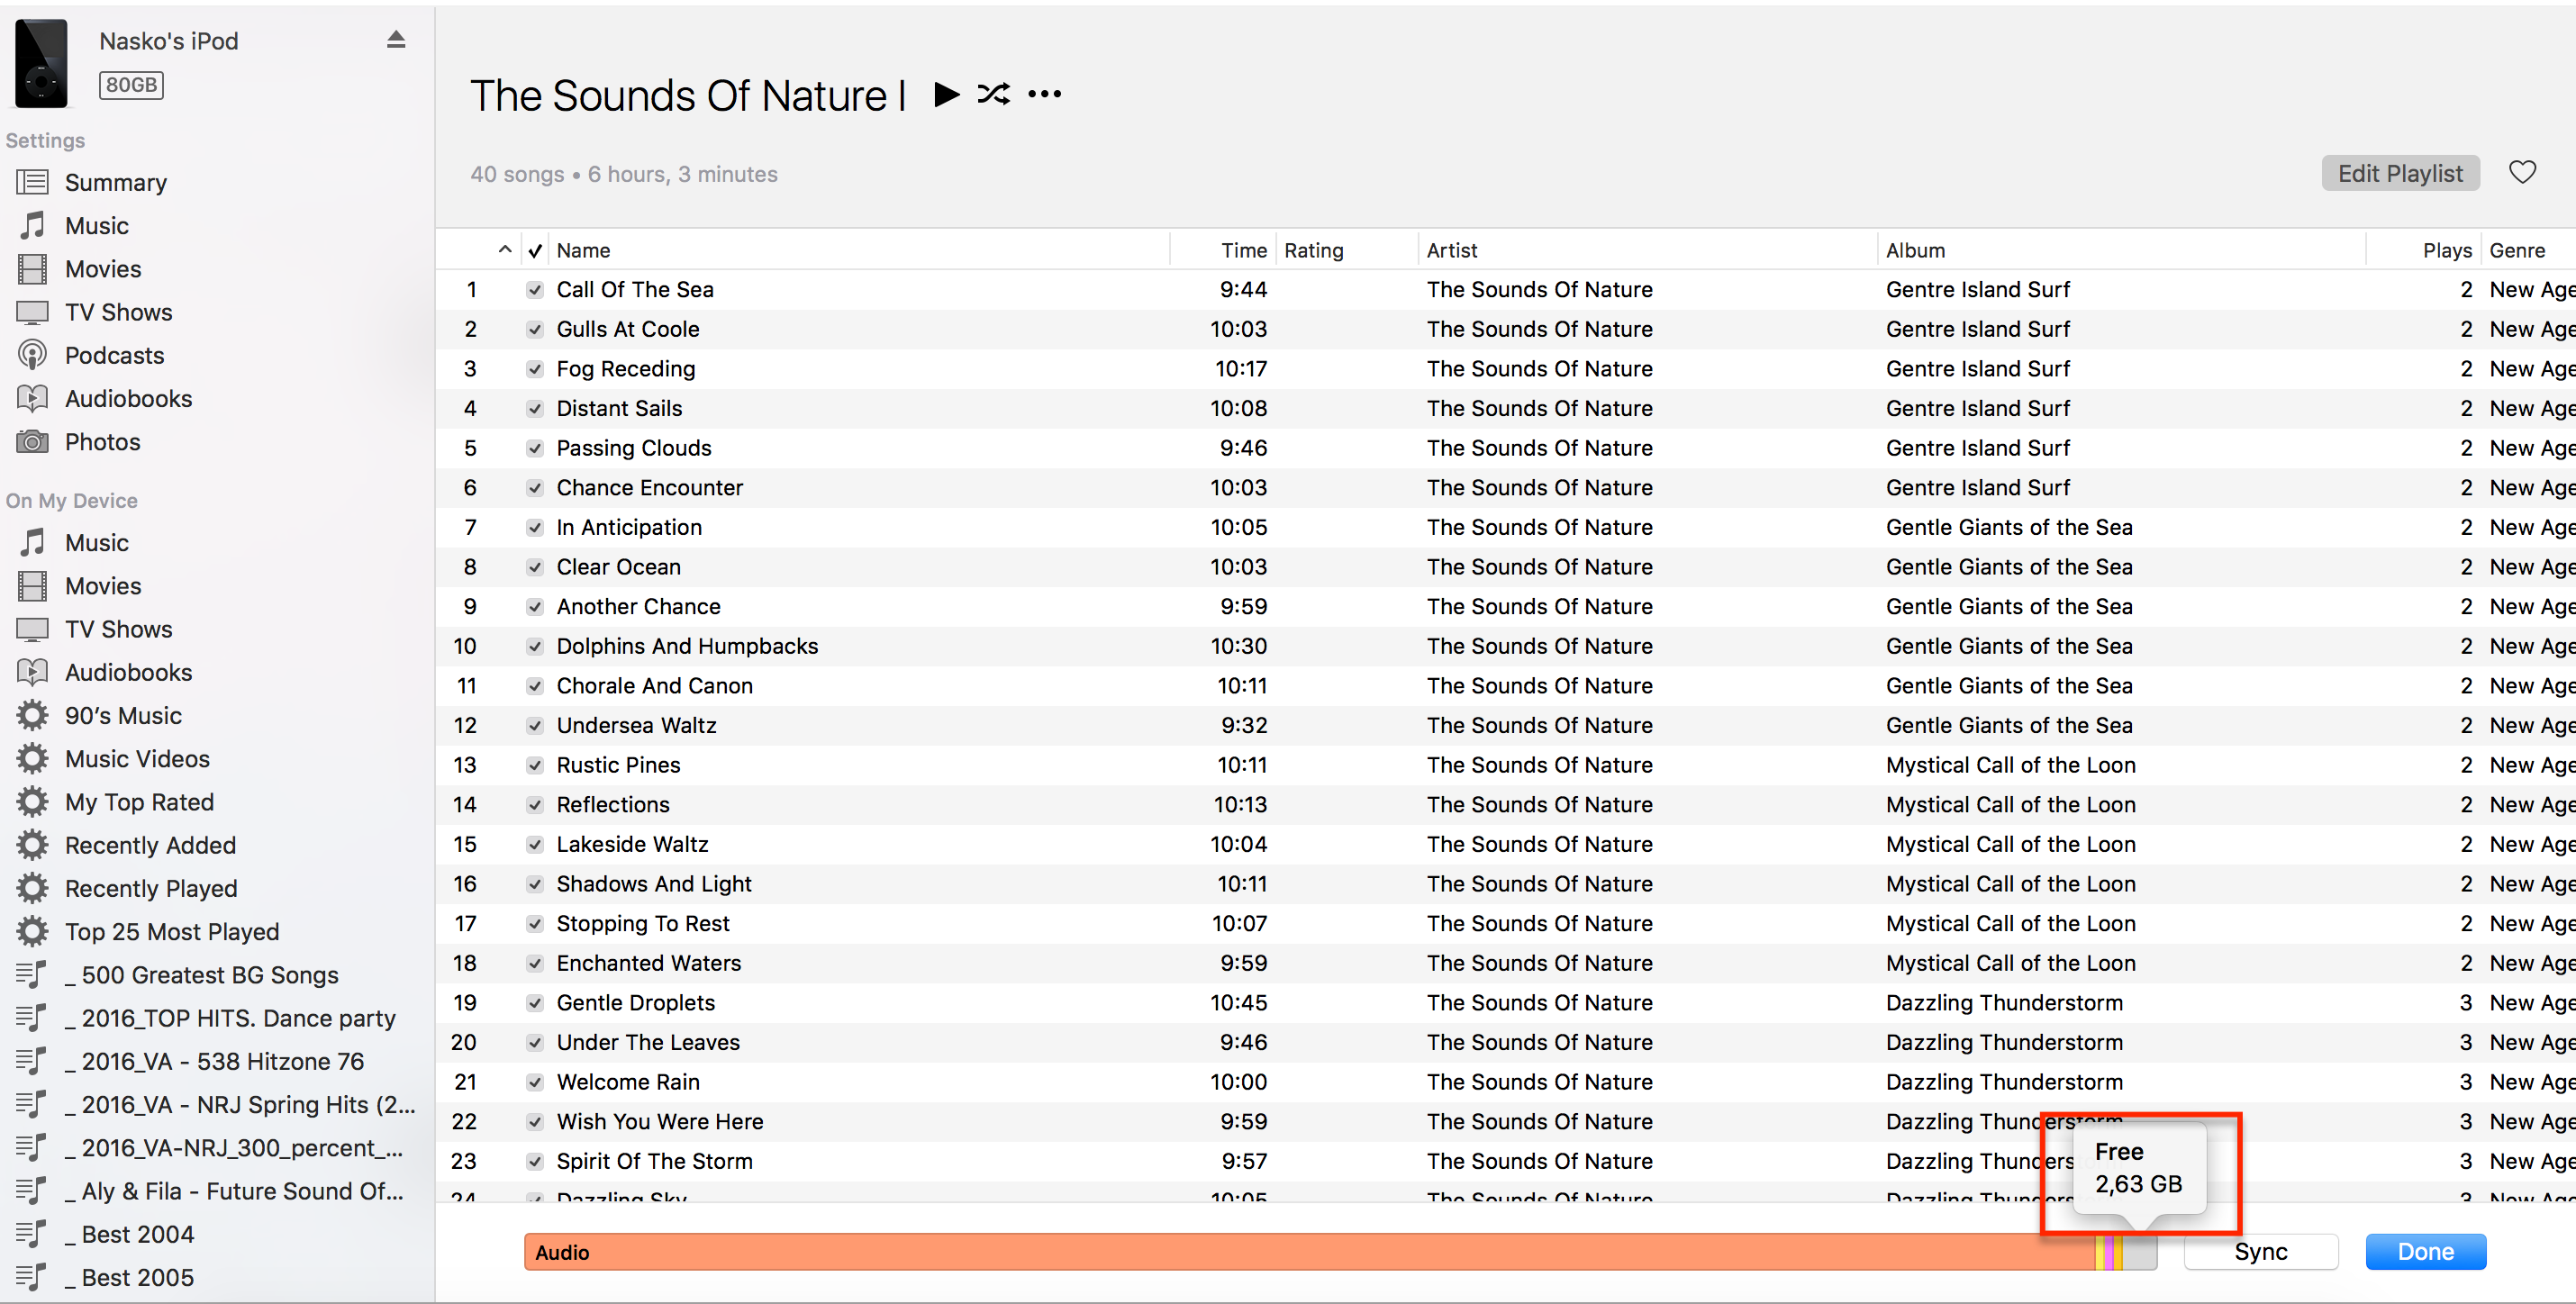This screenshot has height=1304, width=2576.
Task: Toggle the Wish You Were Here checkbox
Action: (x=535, y=1122)
